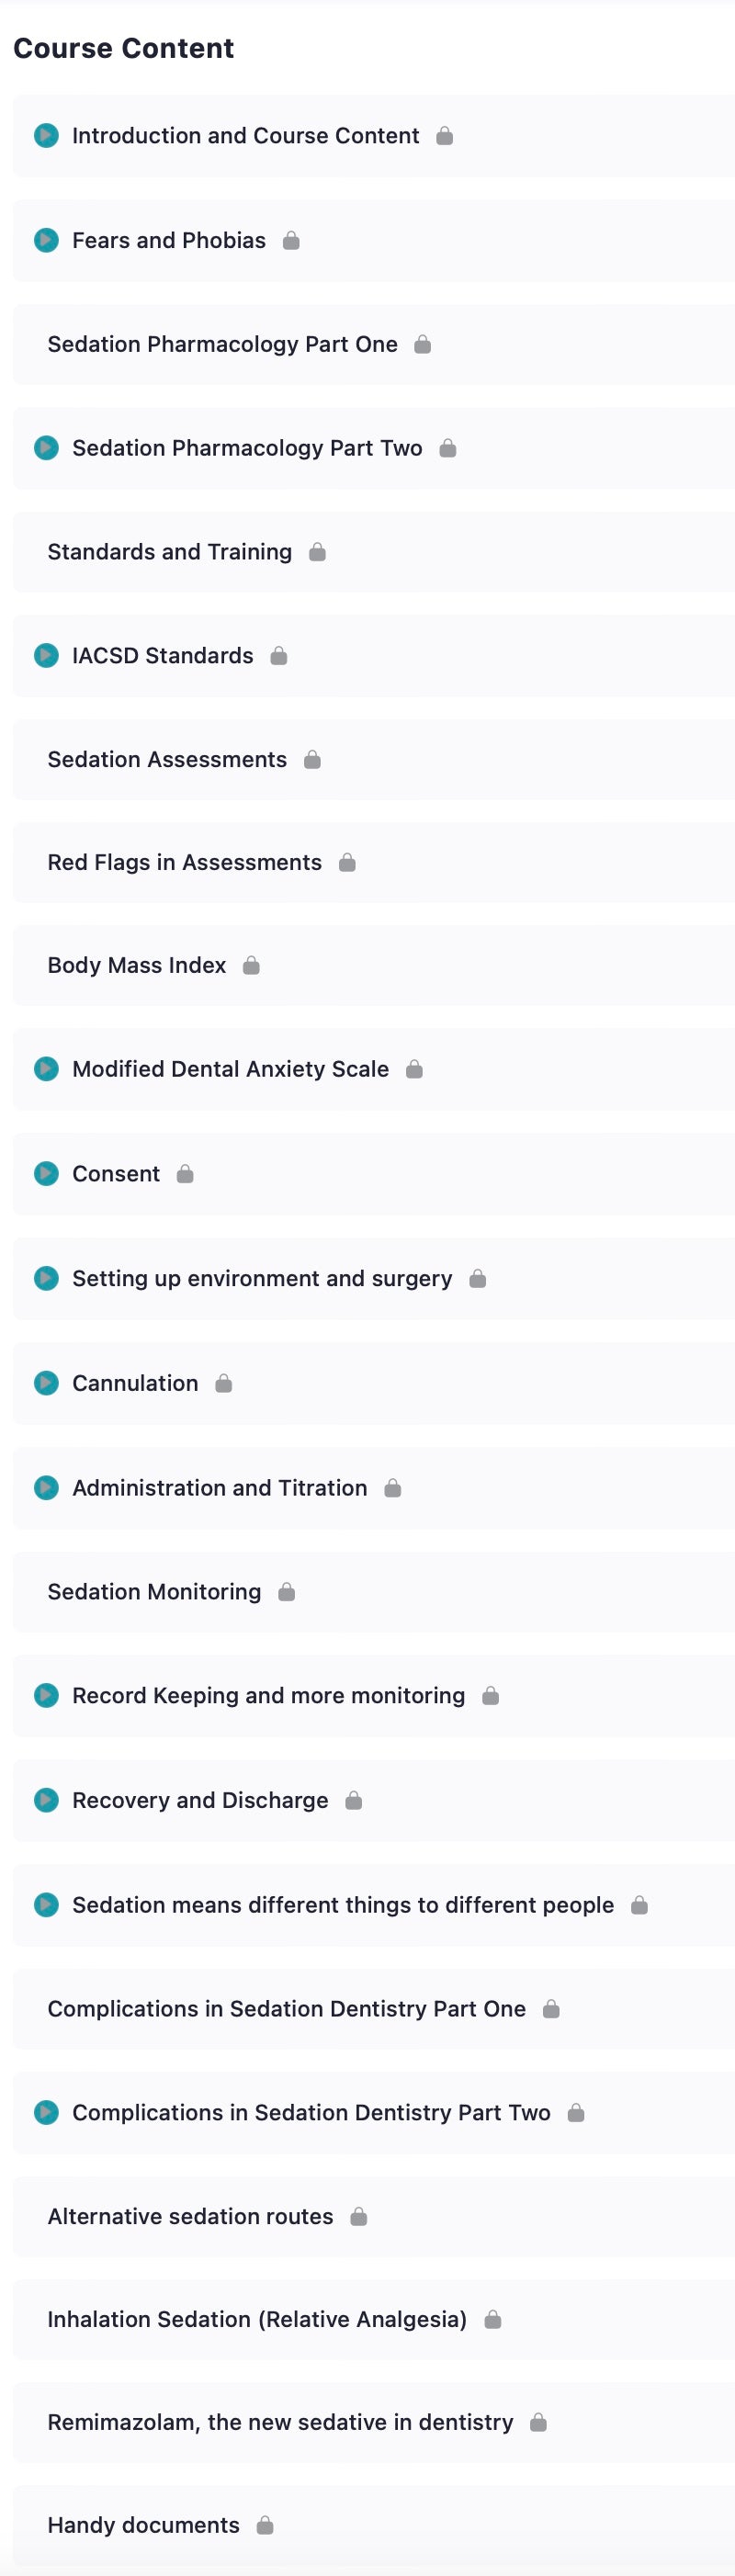The image size is (735, 2576).
Task: Open Red Flags in Assessments lesson
Action: coord(185,862)
